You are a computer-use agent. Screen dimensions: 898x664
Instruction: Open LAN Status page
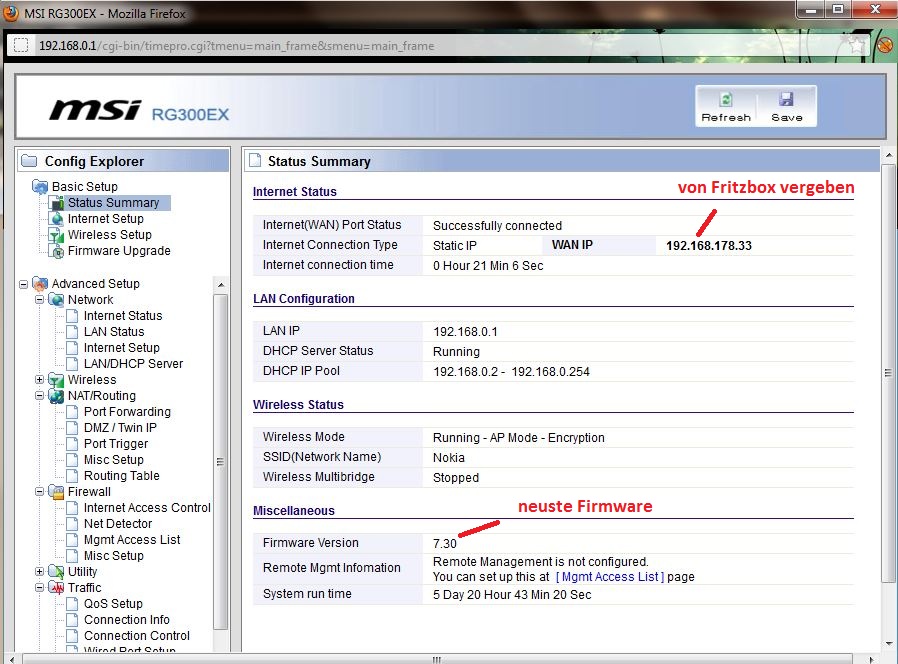pyautogui.click(x=114, y=332)
